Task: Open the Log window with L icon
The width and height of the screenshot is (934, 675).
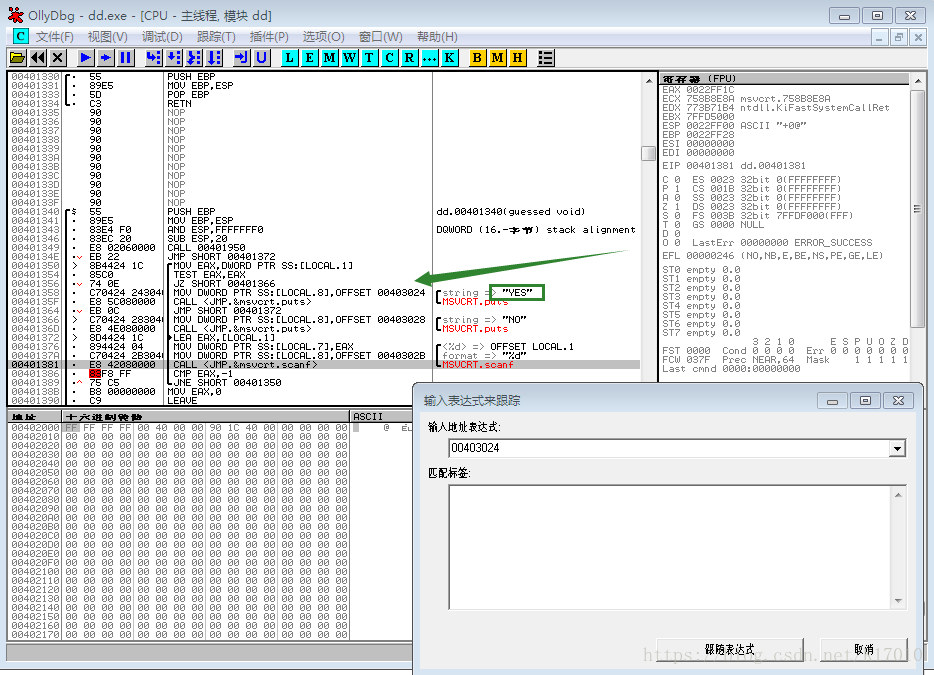Action: pos(289,58)
